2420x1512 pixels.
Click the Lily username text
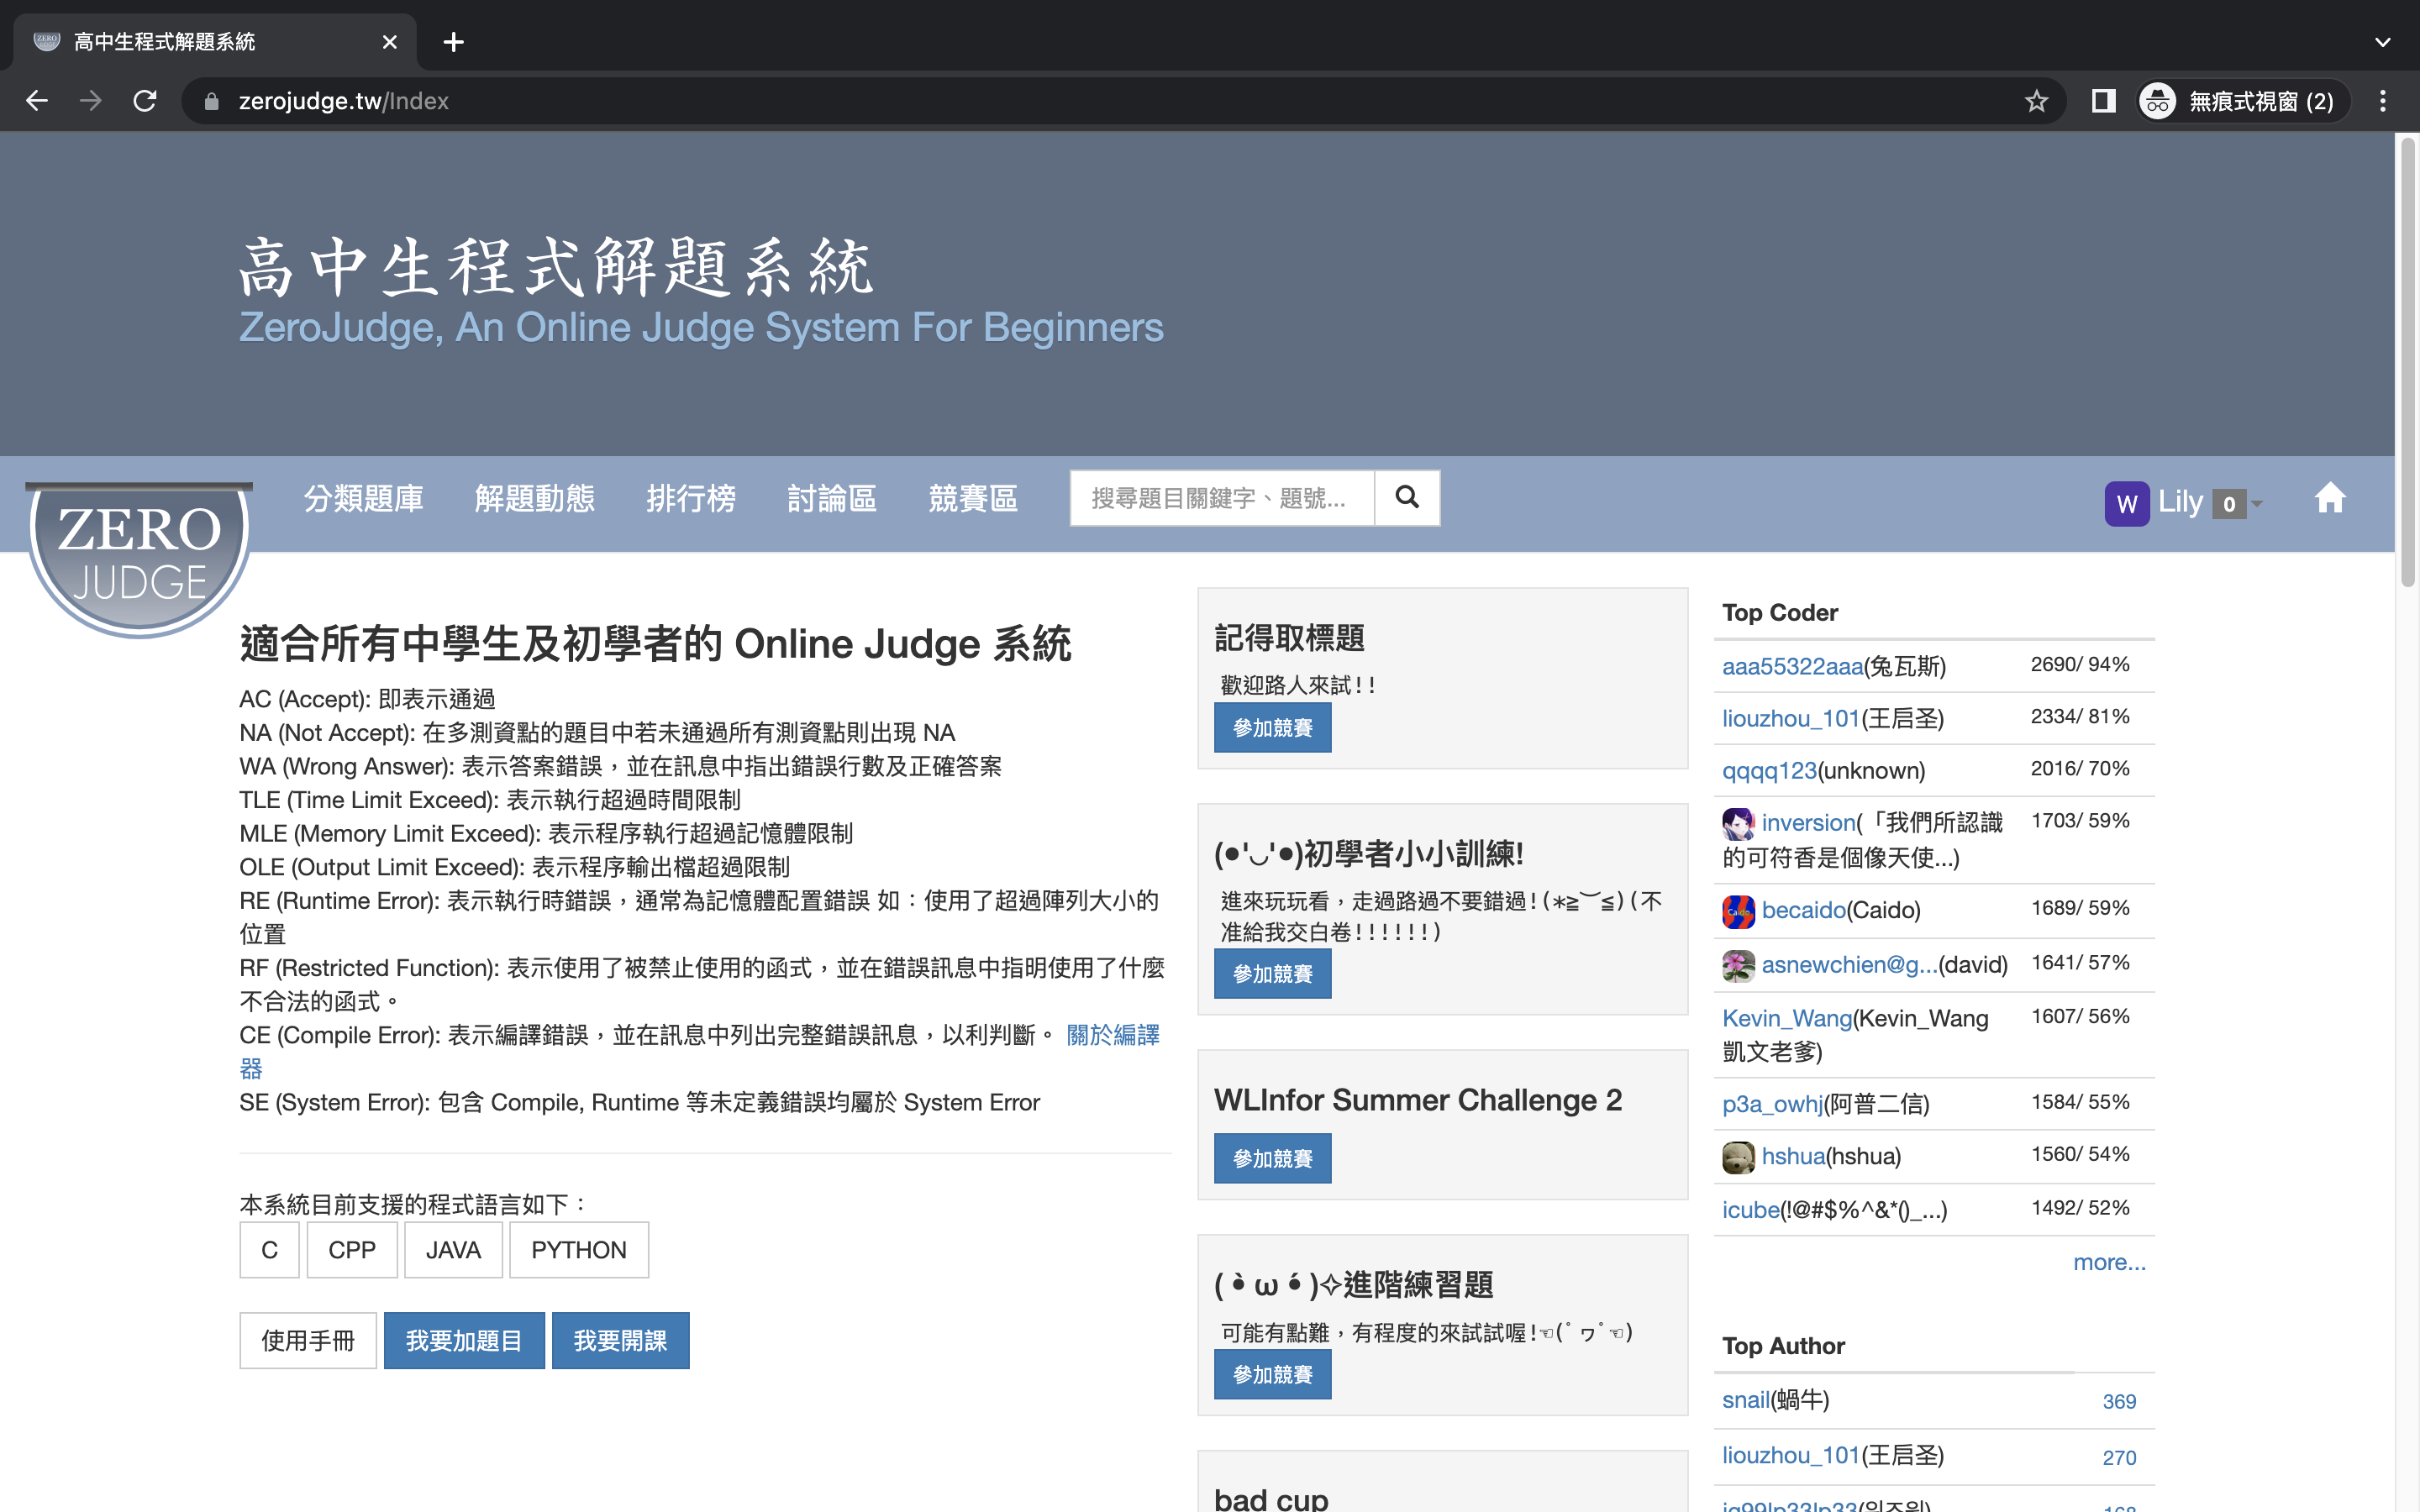coord(2180,501)
